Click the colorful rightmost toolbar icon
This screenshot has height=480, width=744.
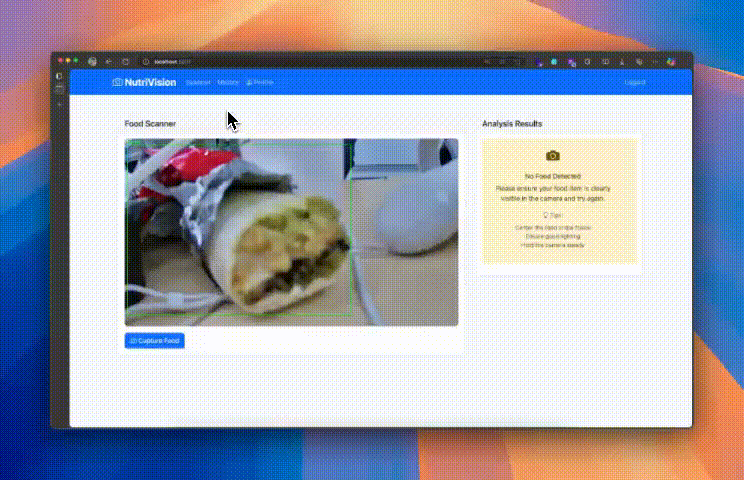670,62
